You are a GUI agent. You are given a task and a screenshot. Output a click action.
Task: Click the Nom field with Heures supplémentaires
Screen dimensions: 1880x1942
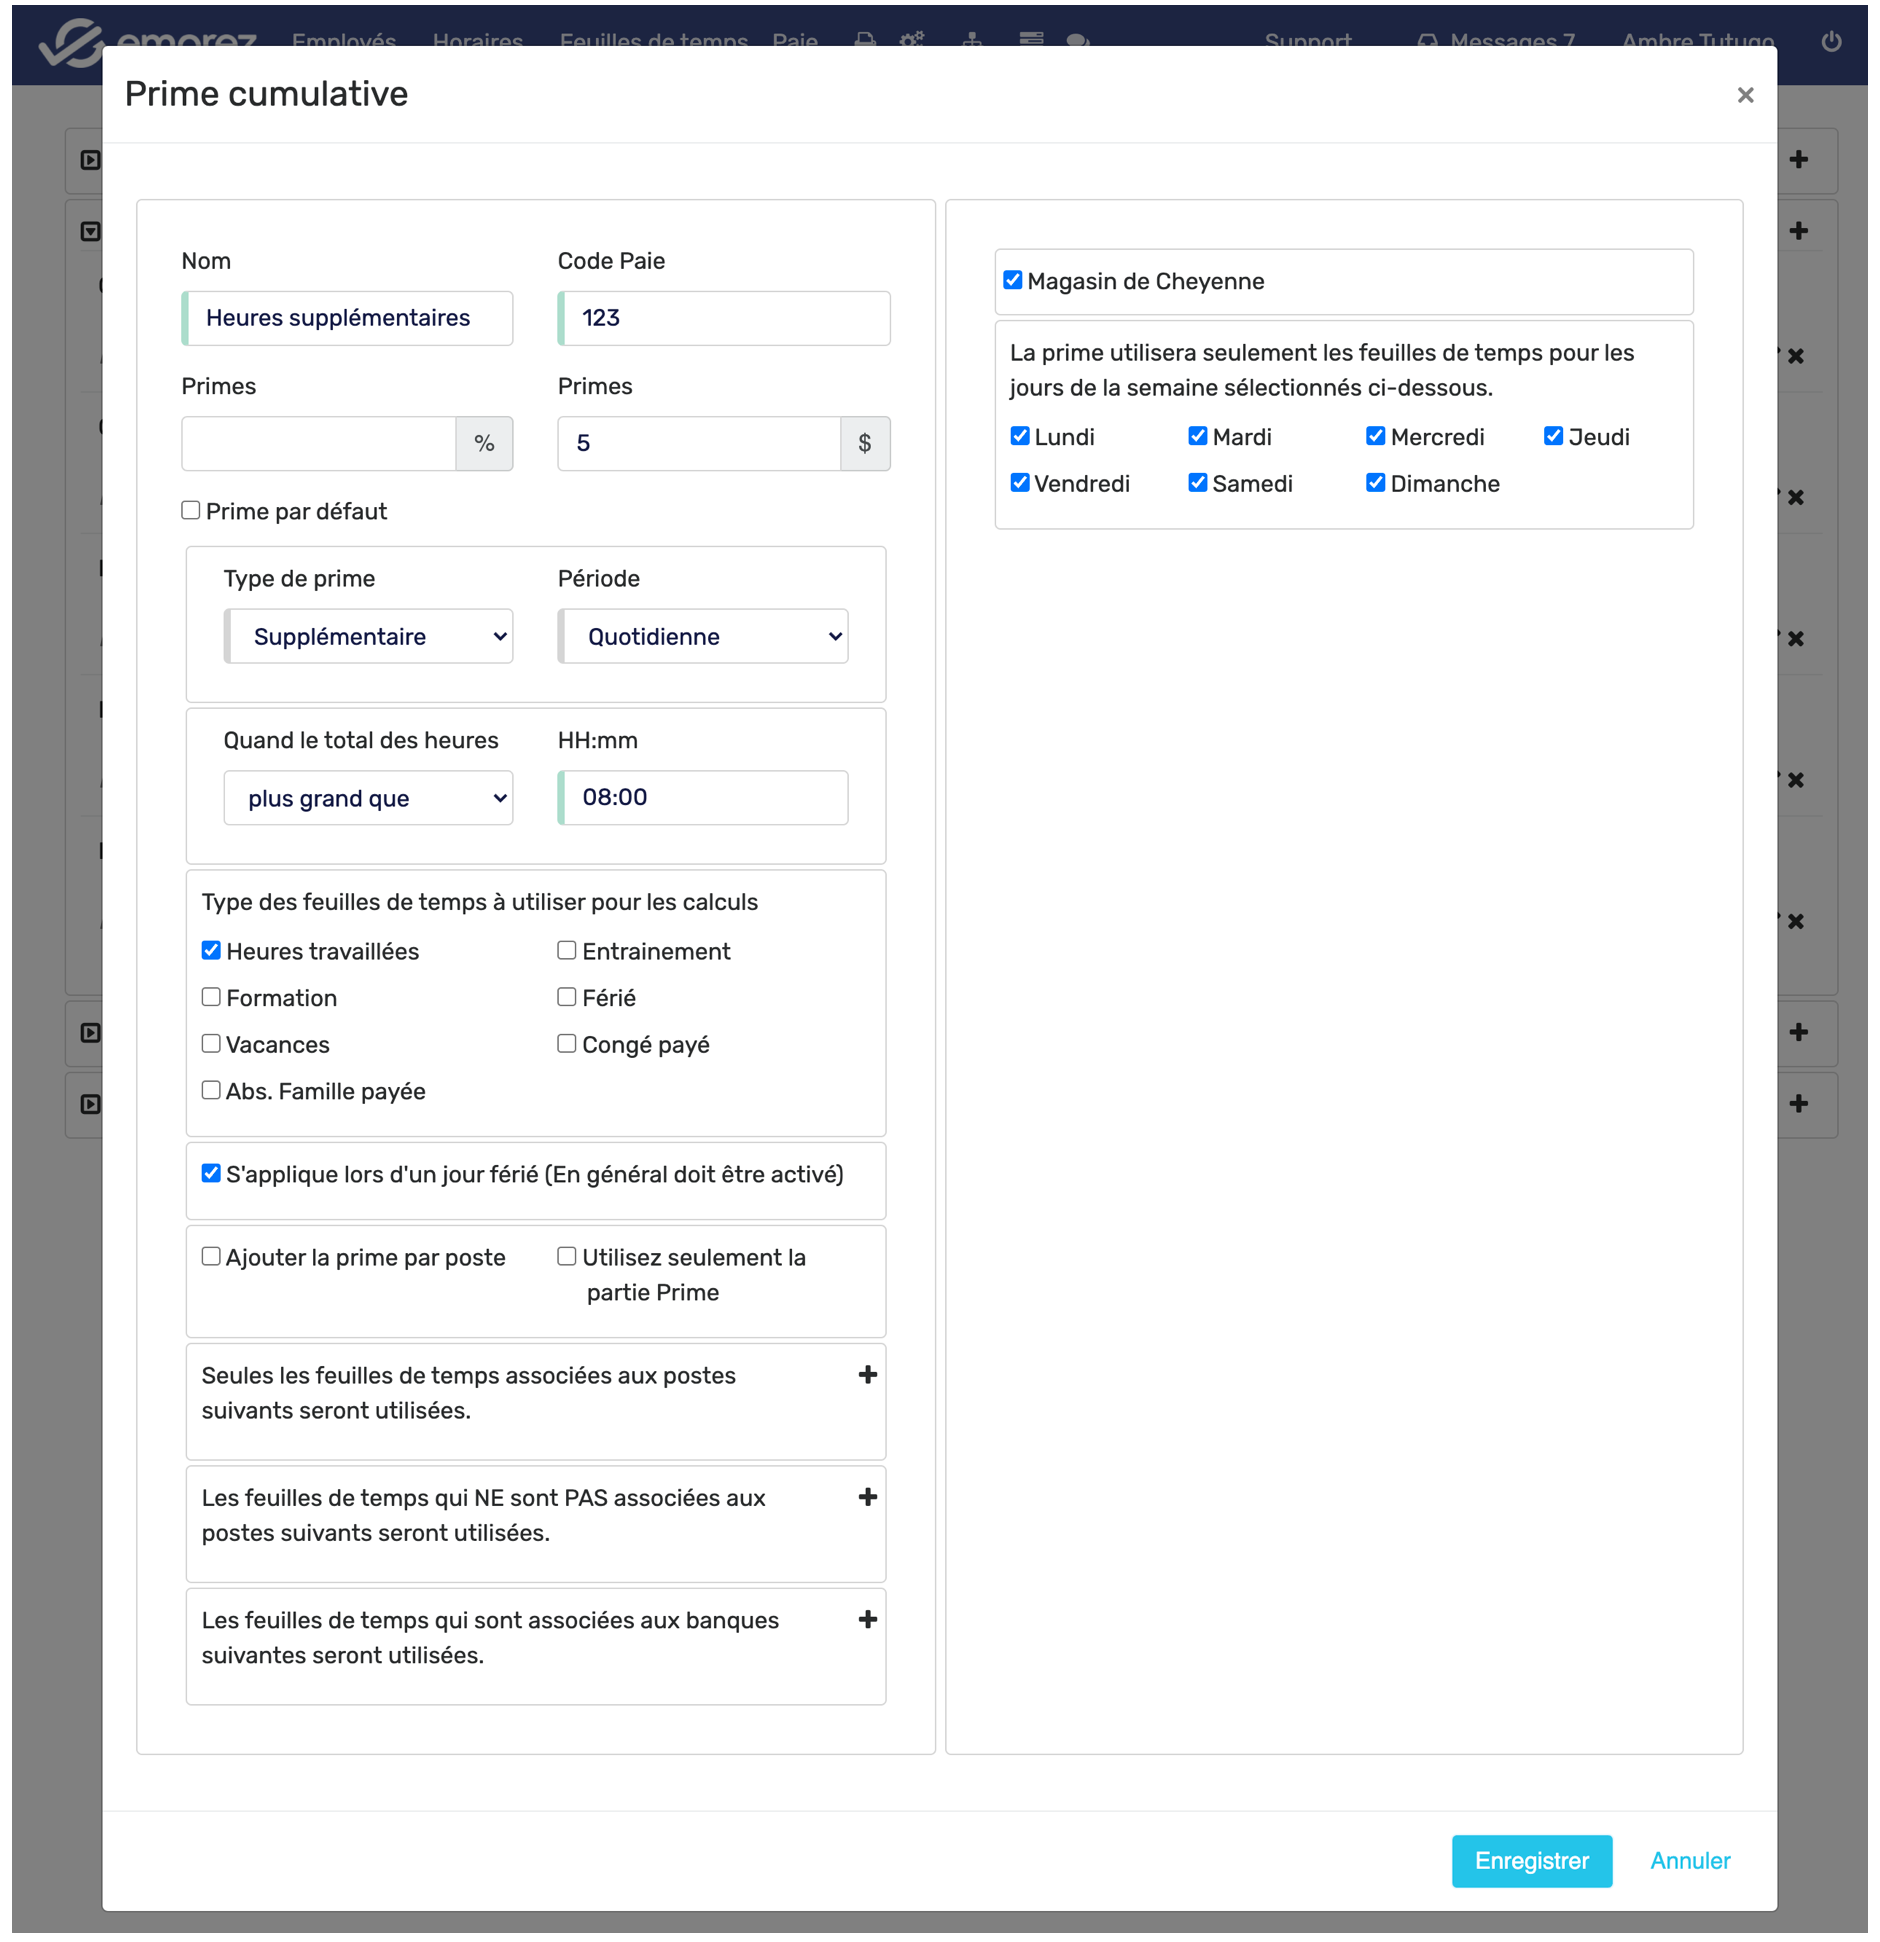pyautogui.click(x=347, y=318)
